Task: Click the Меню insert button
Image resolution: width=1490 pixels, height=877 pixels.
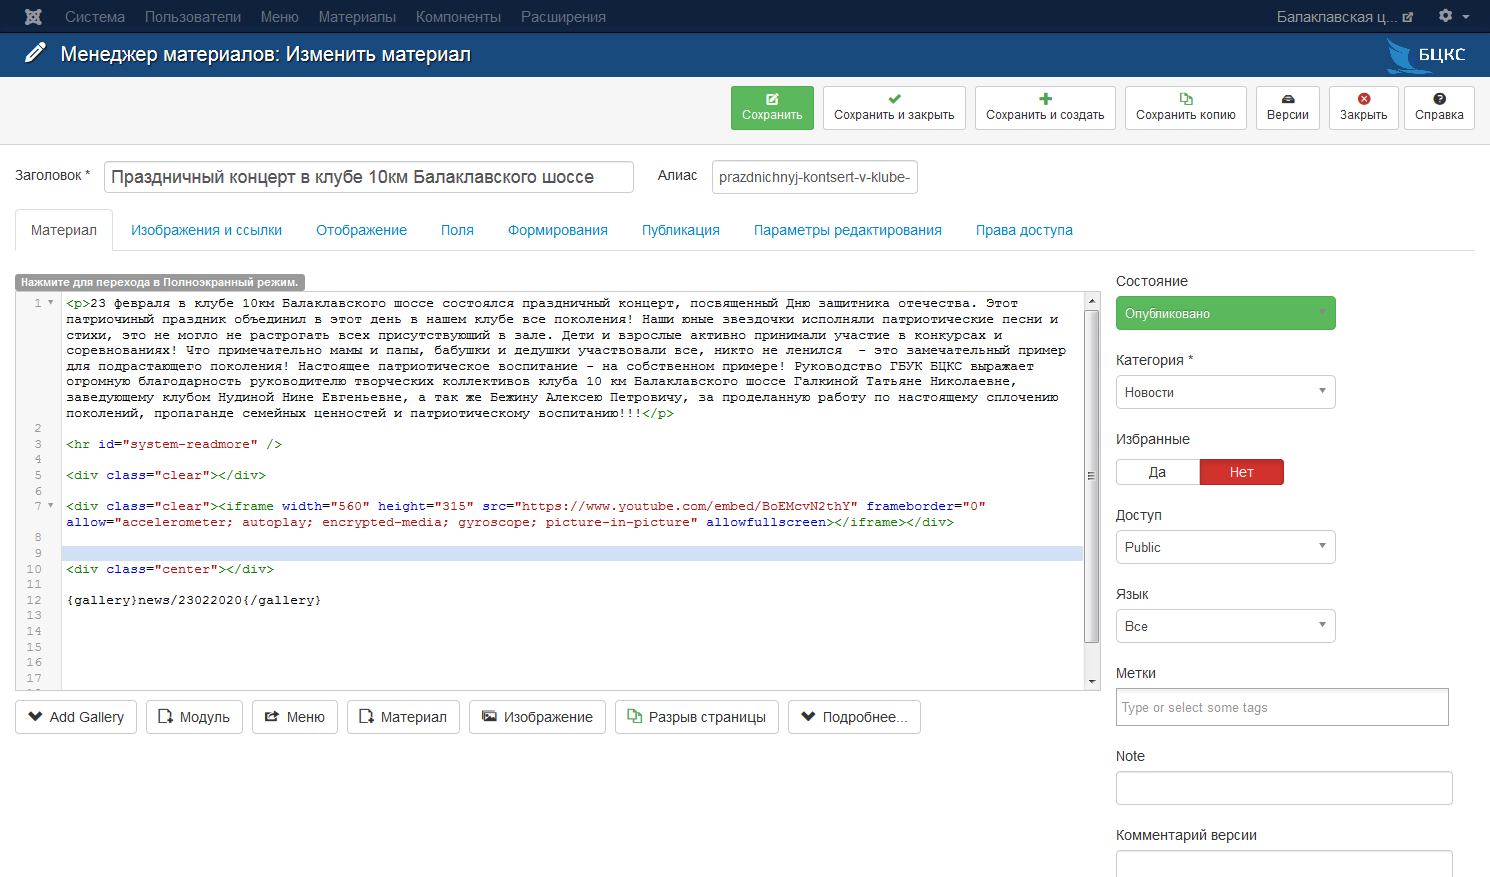Action: tap(295, 717)
